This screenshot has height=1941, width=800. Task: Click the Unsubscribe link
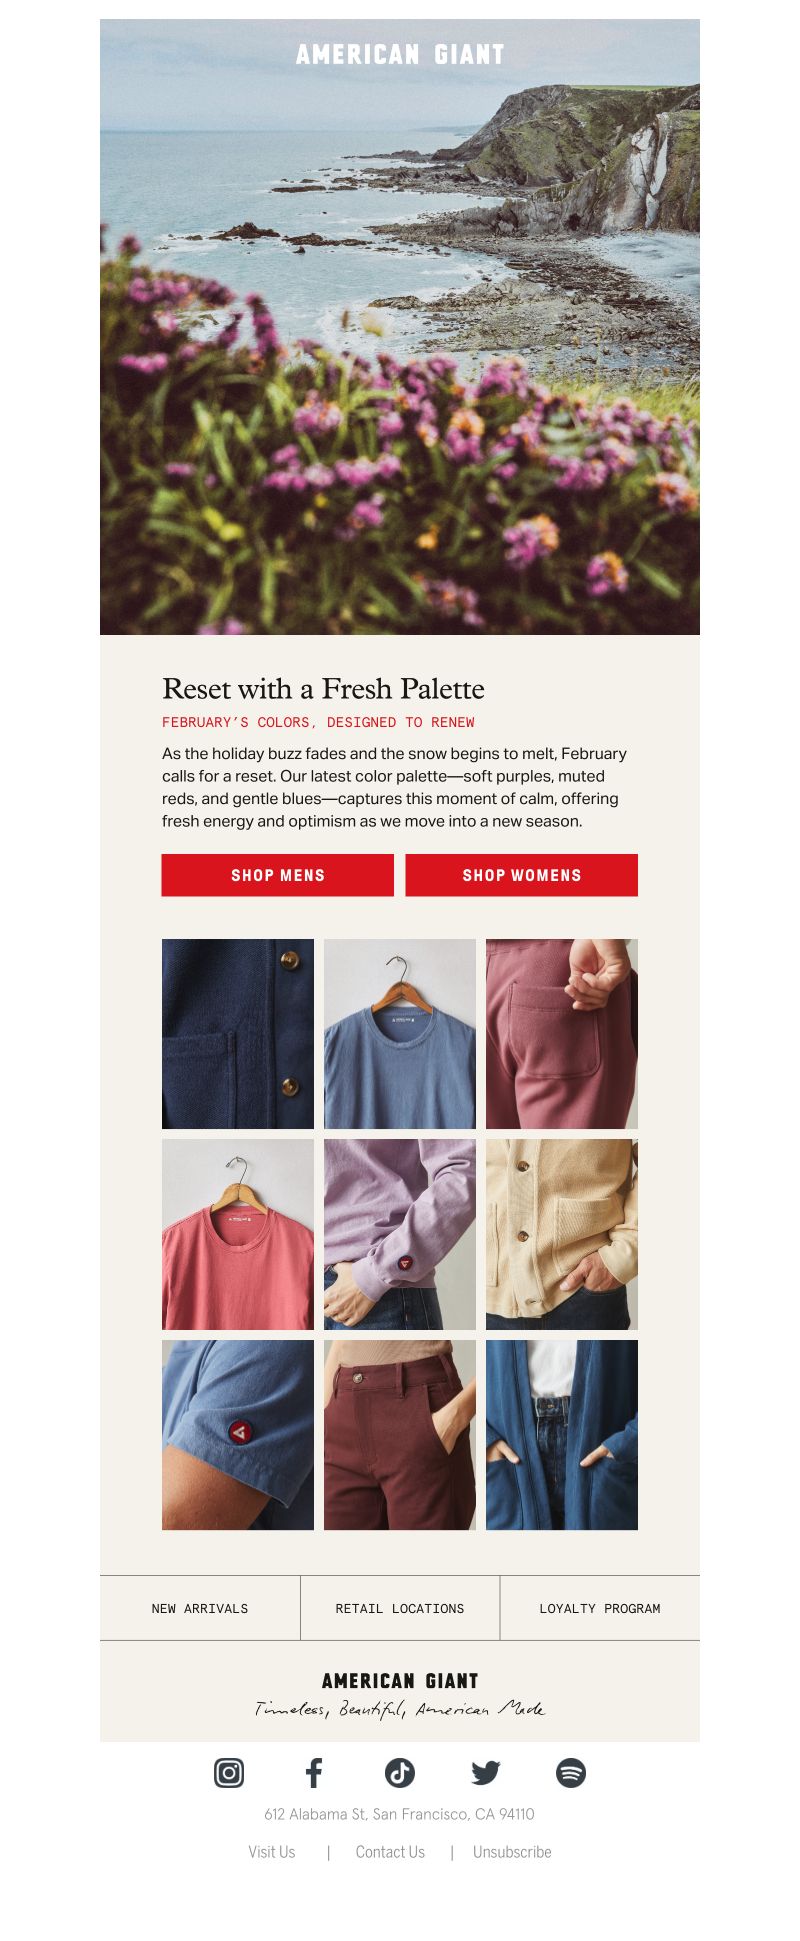pyautogui.click(x=512, y=1852)
